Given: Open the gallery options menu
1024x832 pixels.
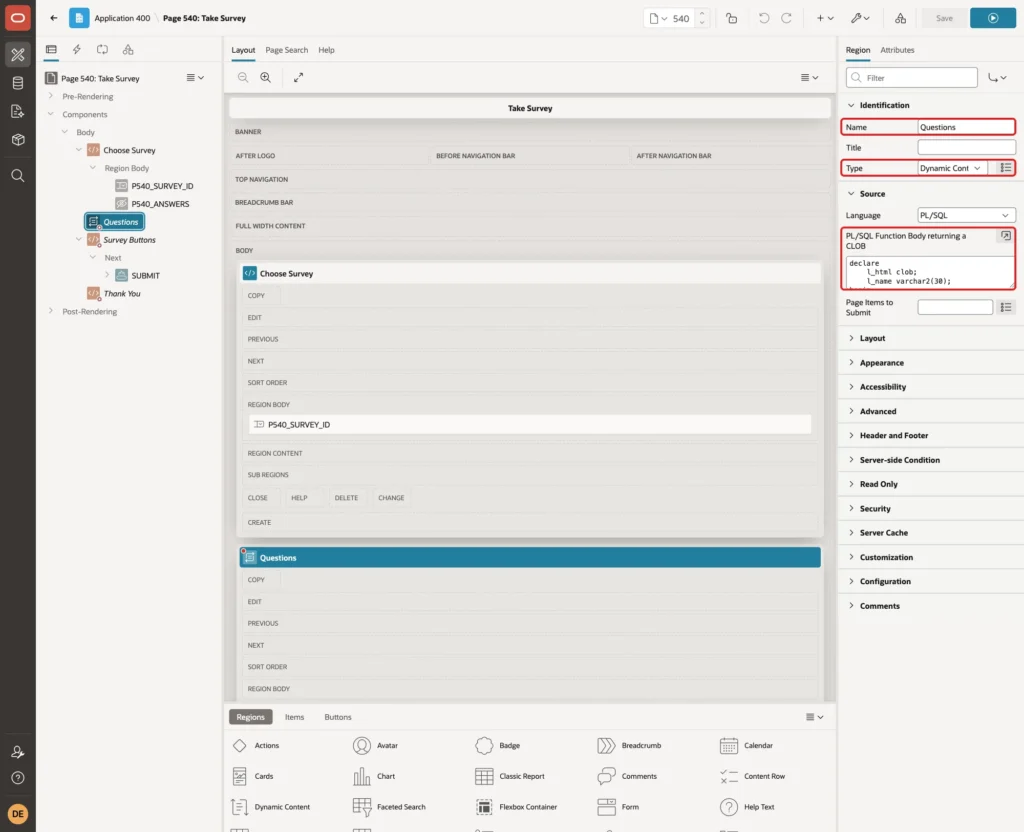Looking at the screenshot, I should pos(814,717).
